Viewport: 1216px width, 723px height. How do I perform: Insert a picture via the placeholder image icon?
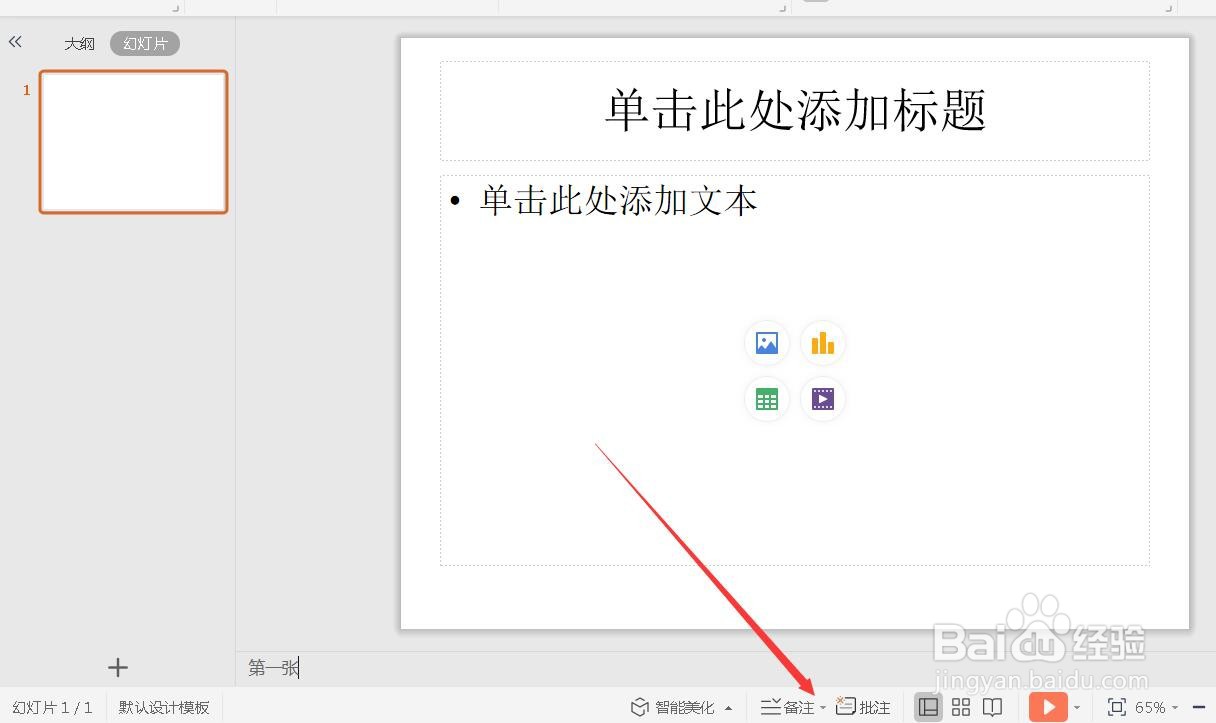pos(767,344)
